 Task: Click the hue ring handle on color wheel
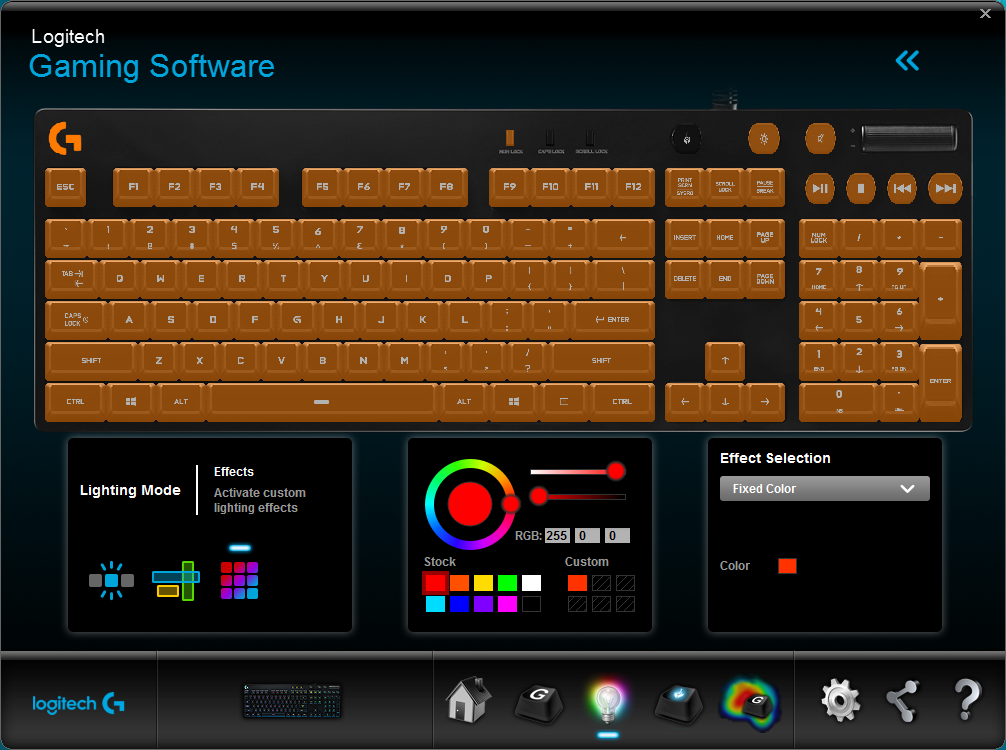511,504
